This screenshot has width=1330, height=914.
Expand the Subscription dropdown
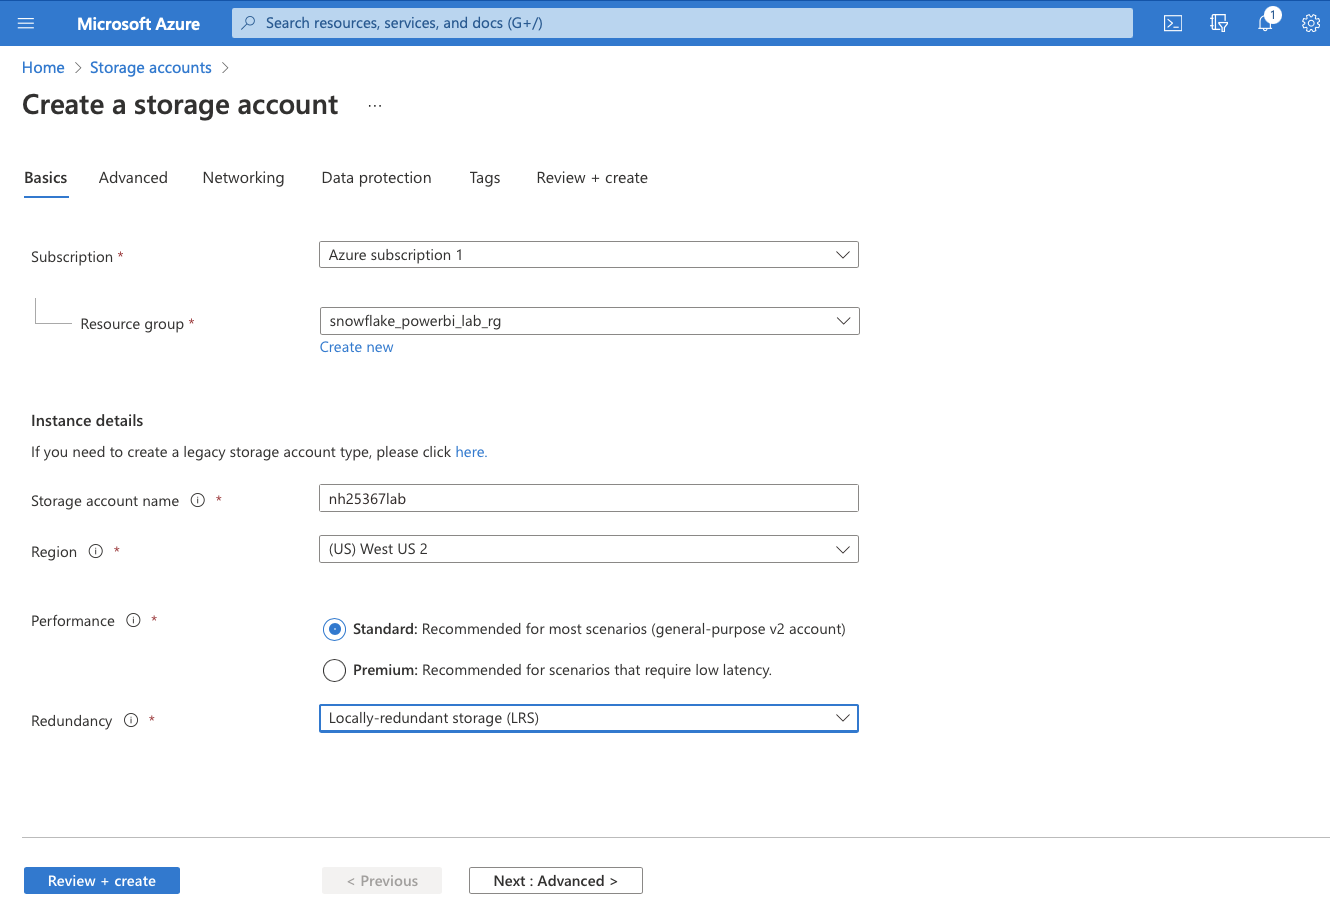coord(588,255)
